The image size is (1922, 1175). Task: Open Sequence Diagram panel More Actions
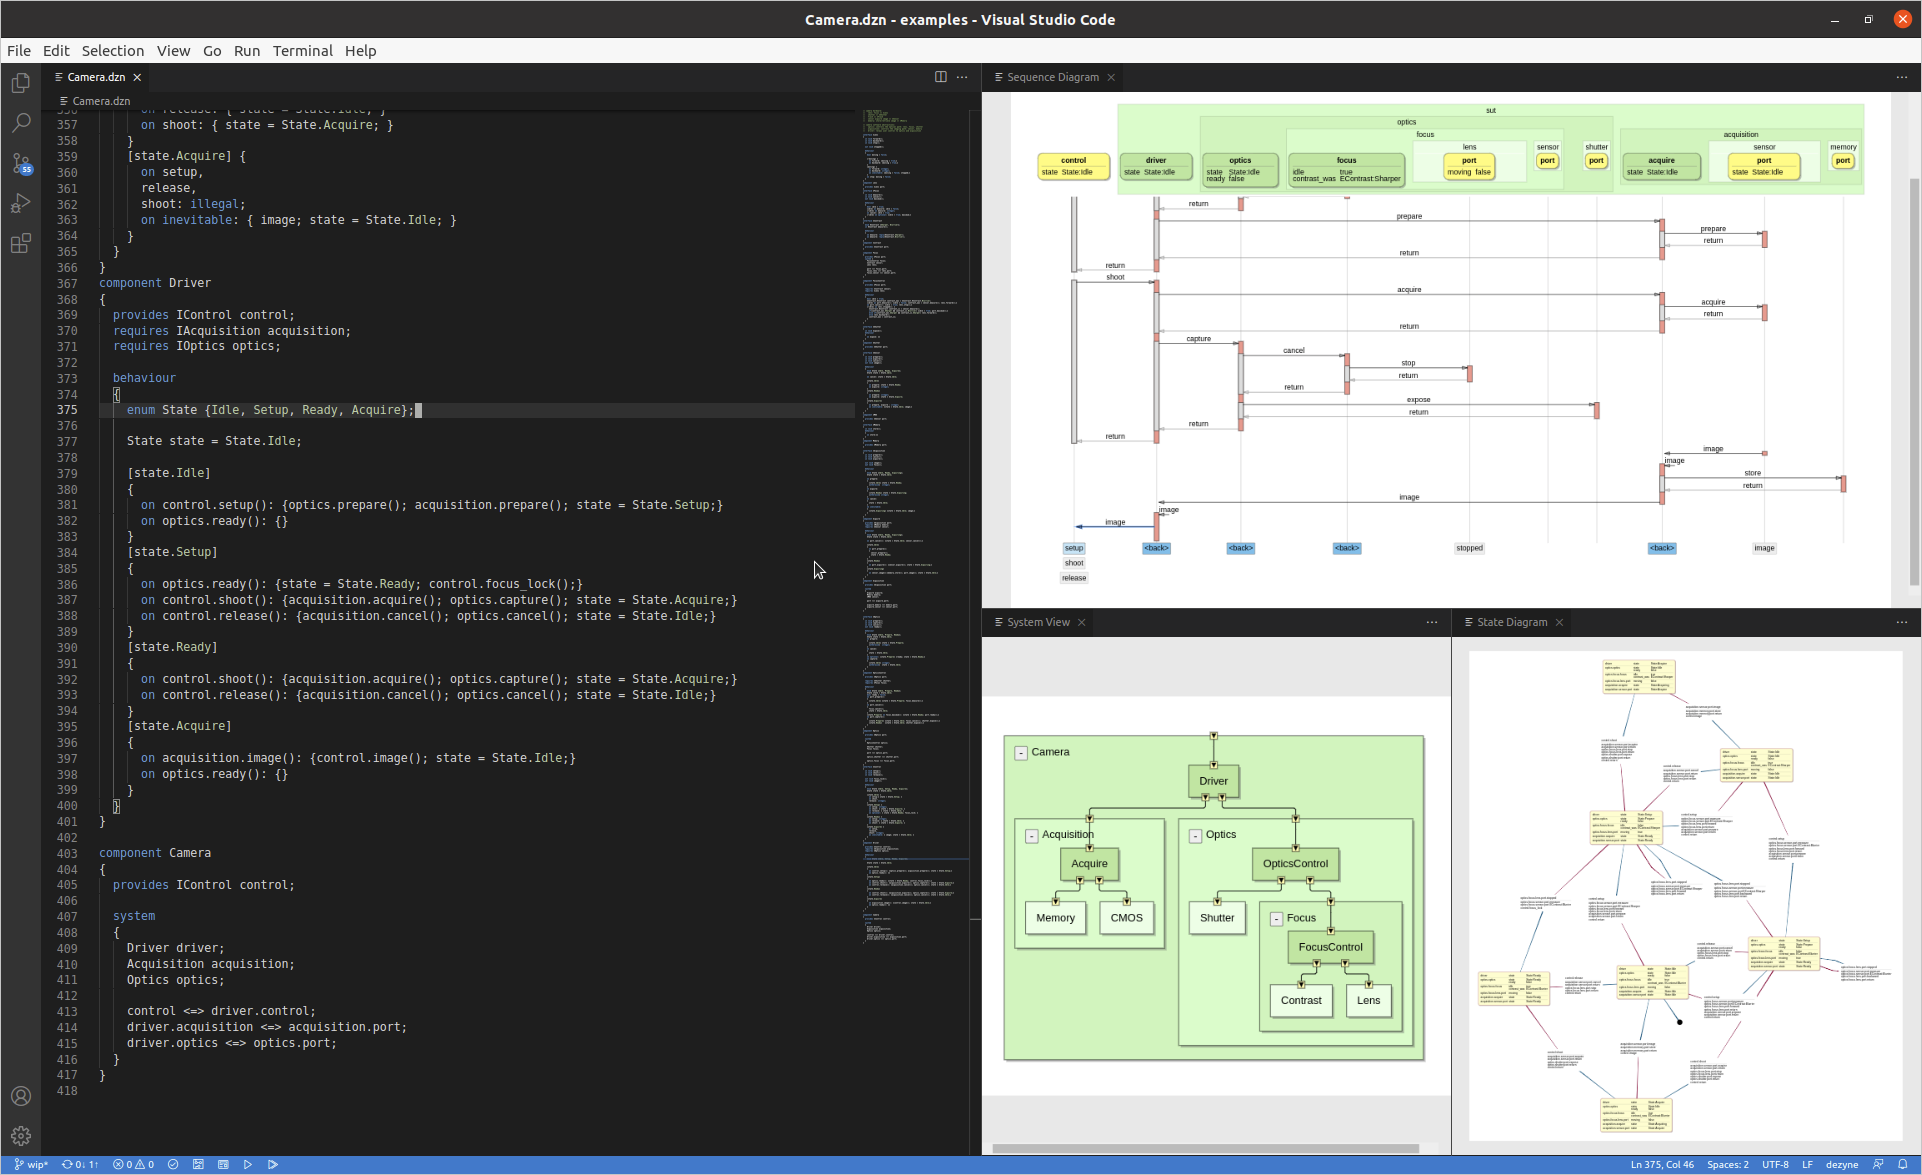(1902, 77)
